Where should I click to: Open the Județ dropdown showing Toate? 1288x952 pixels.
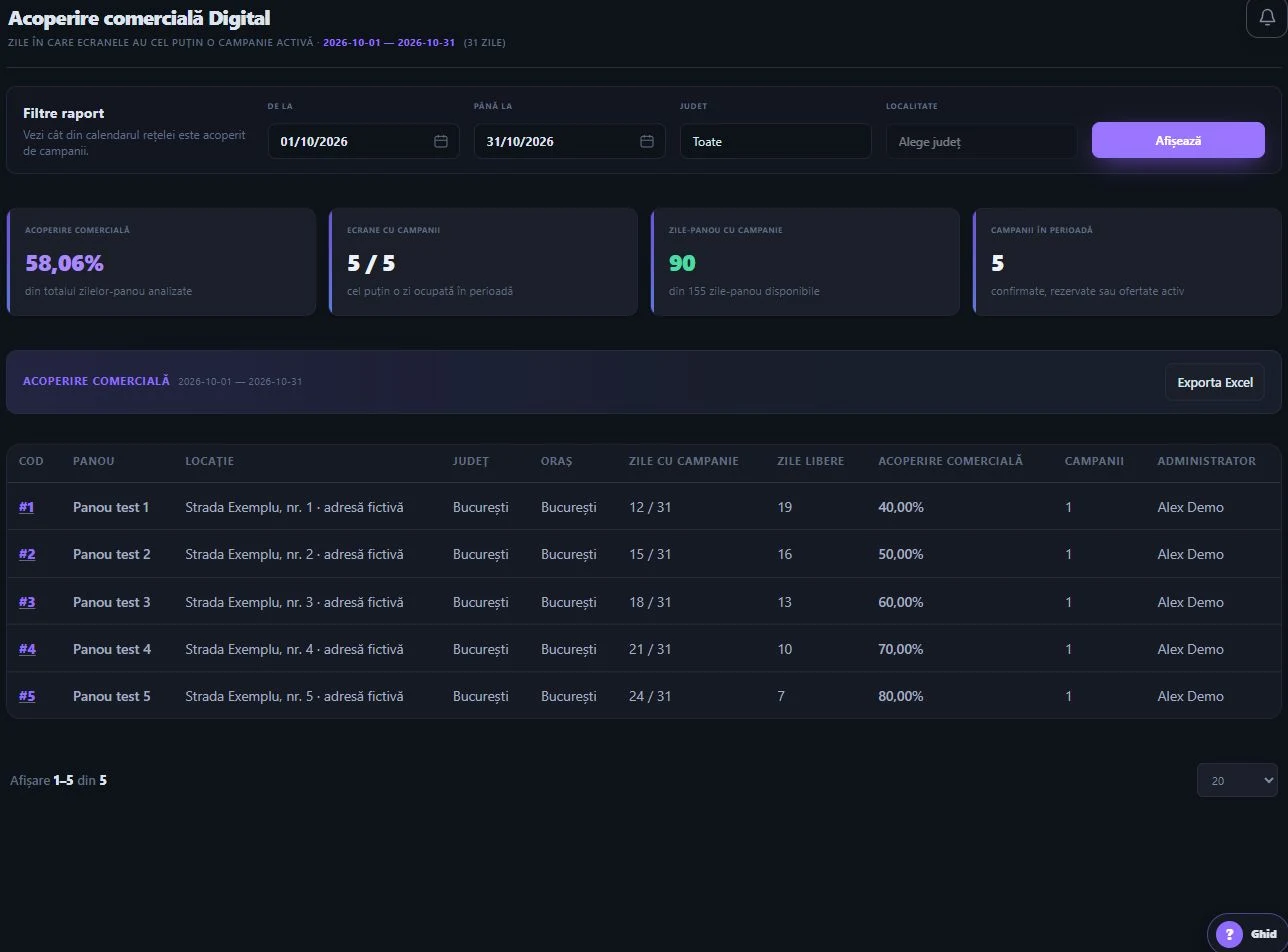[776, 141]
